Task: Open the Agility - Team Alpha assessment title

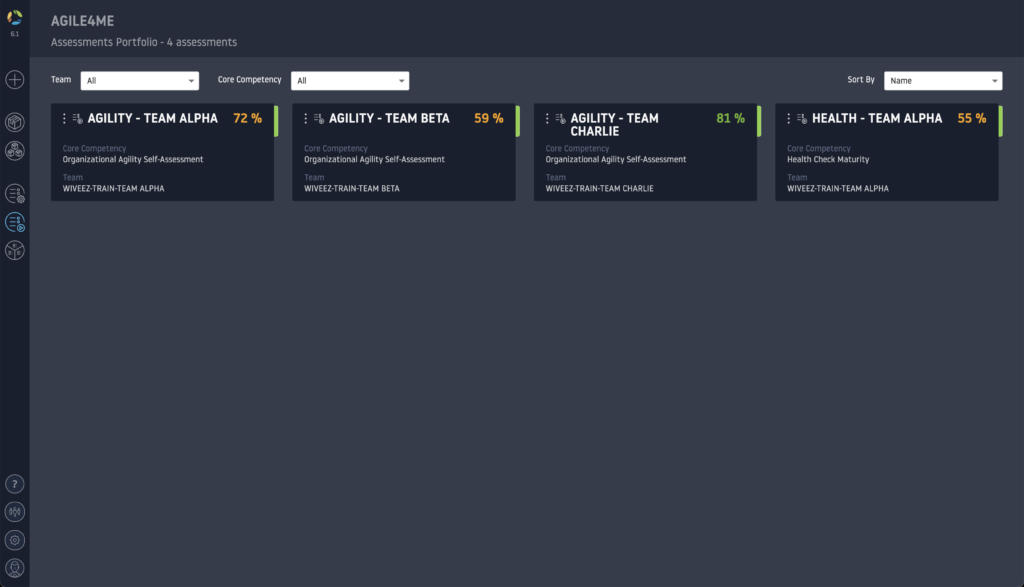Action: pyautogui.click(x=152, y=118)
